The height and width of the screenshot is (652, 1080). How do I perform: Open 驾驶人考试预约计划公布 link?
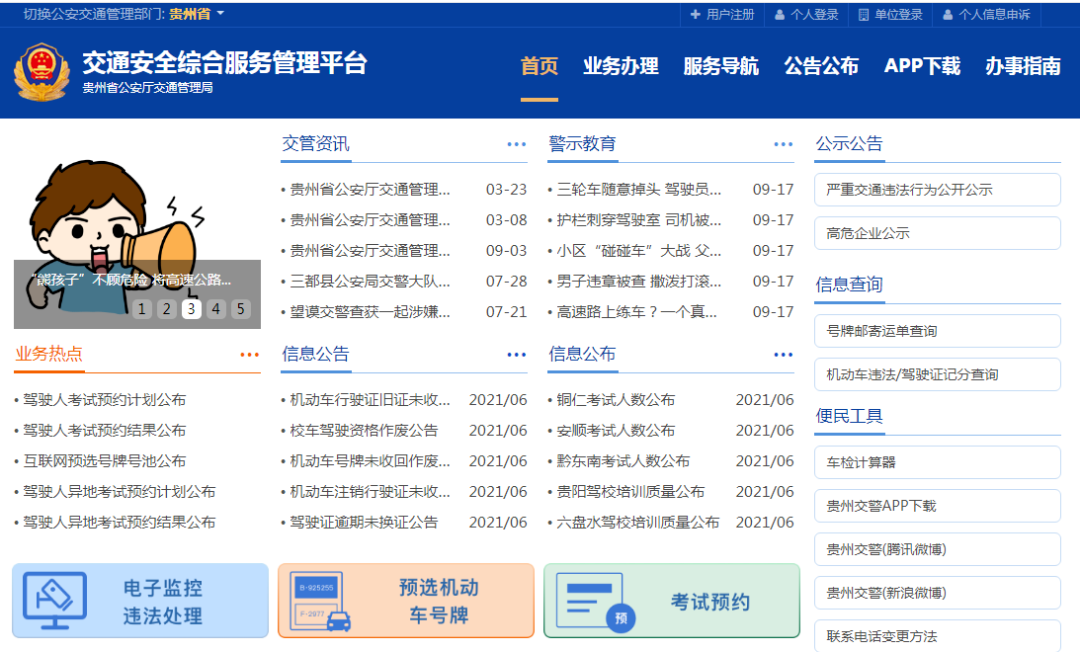[x=104, y=400]
